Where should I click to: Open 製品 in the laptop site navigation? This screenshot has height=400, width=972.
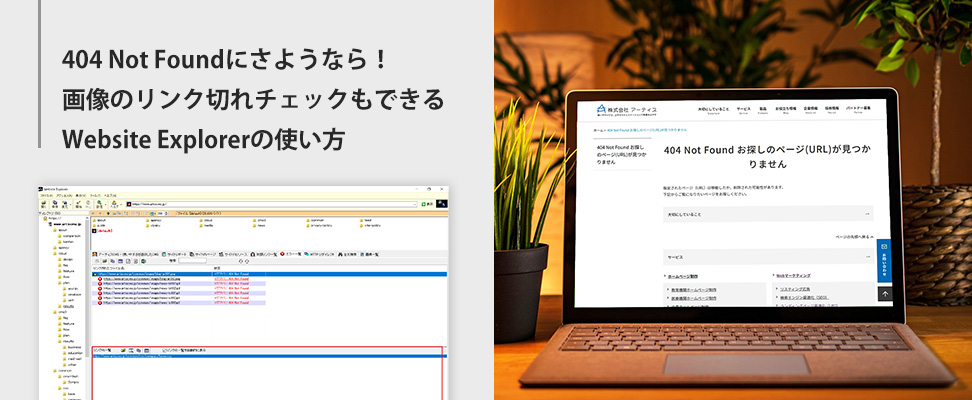[763, 110]
